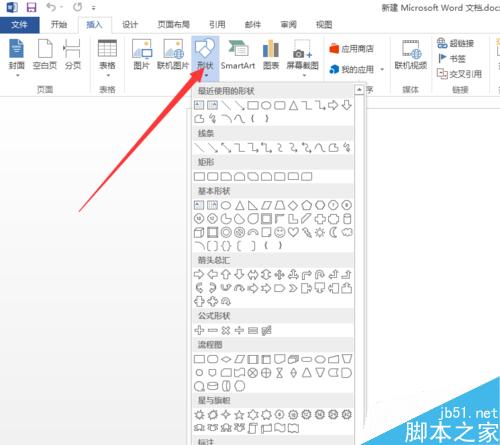The width and height of the screenshot is (500, 445).
Task: Click the 图表 (Chart) button
Action: (x=271, y=55)
